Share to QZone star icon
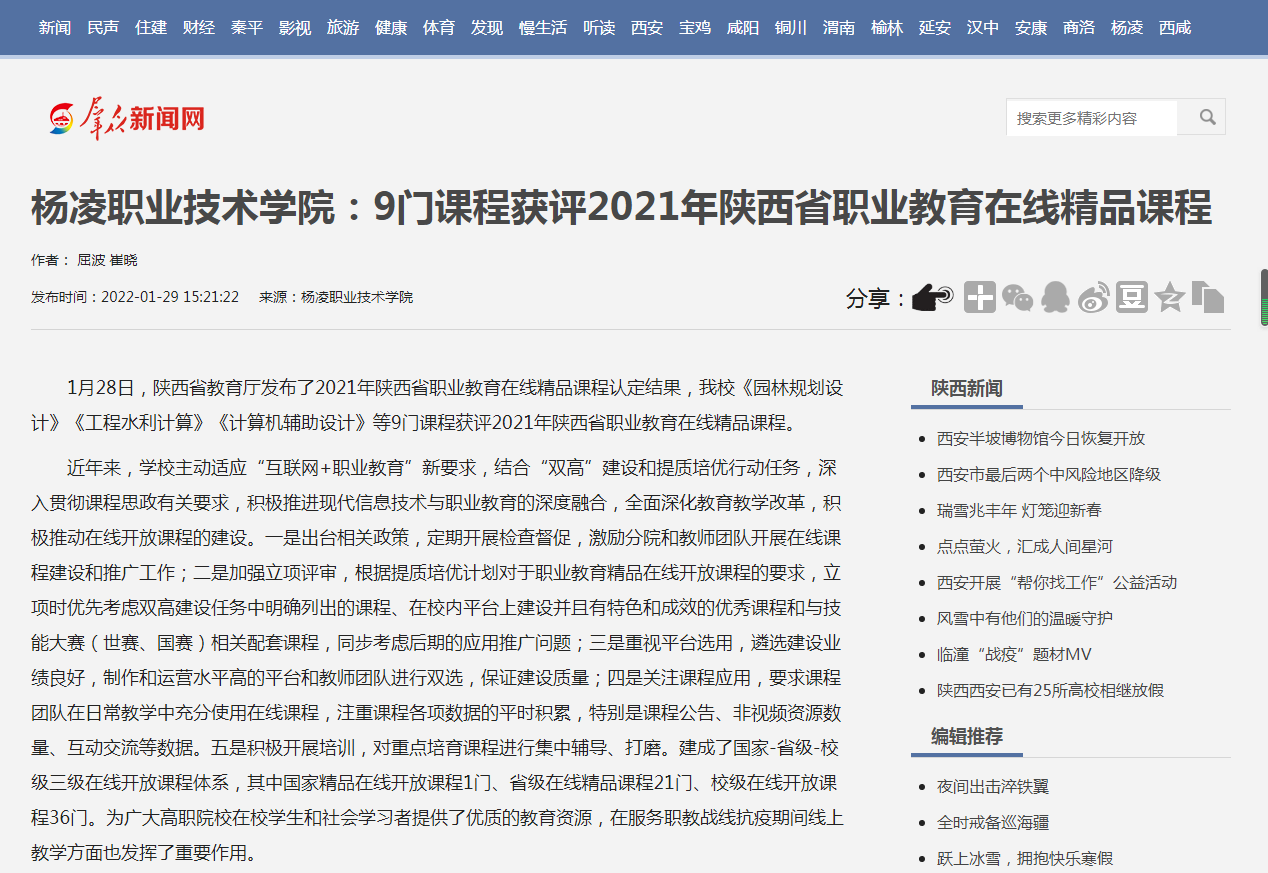The height and width of the screenshot is (873, 1268). point(1170,297)
